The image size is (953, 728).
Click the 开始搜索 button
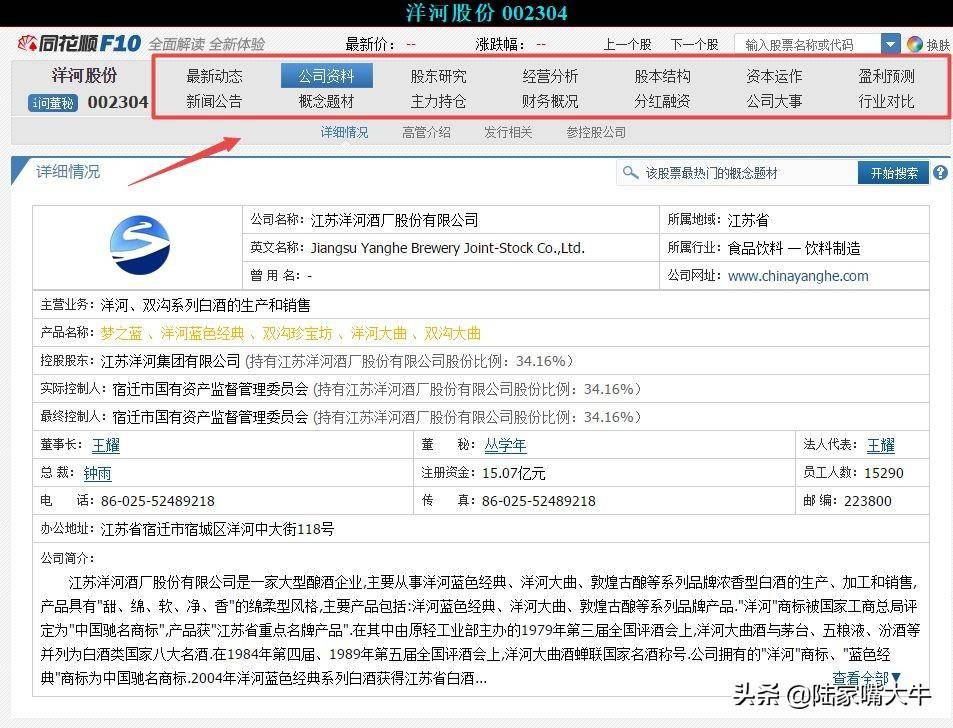893,173
